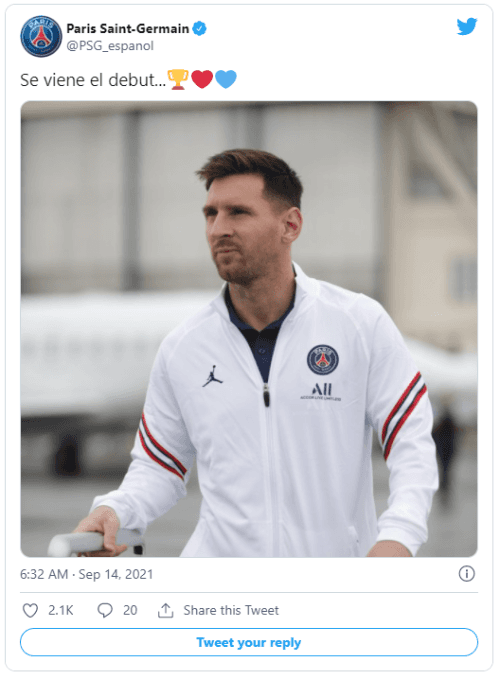The width and height of the screenshot is (500, 679).
Task: Click the trophy emoji in tweet text
Action: [x=178, y=79]
